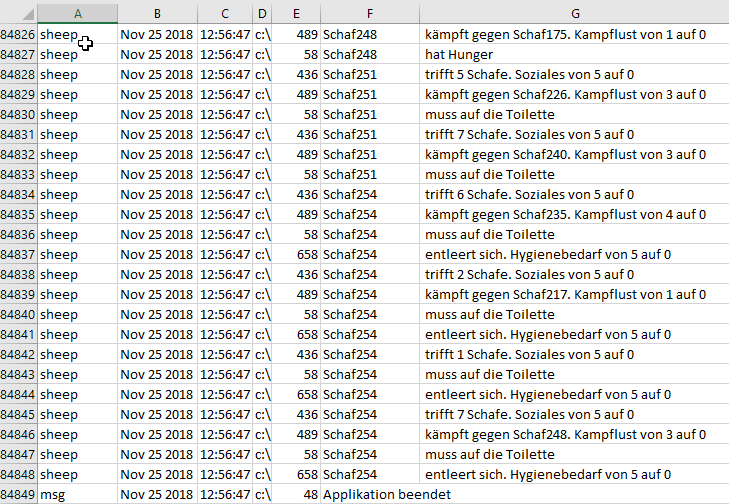Screen dimensions: 729x504
Task: Select column G header
Action: coord(575,13)
